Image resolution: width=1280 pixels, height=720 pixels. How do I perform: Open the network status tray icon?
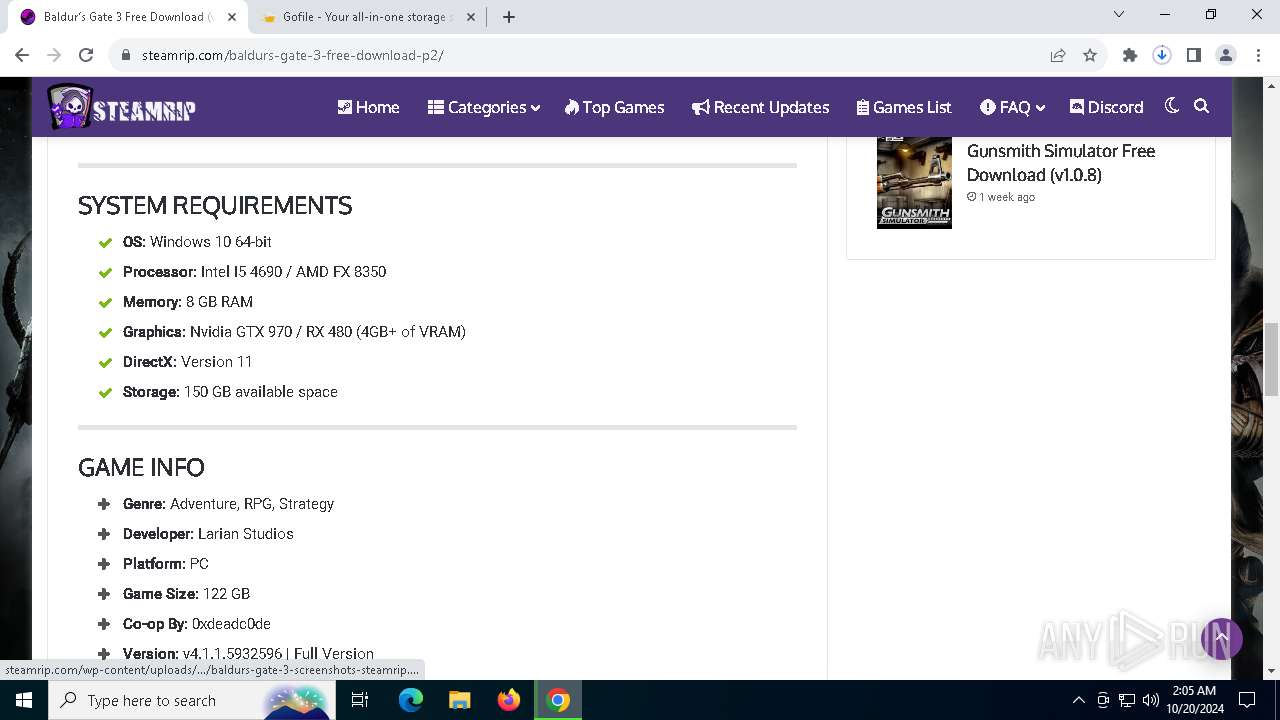1127,700
